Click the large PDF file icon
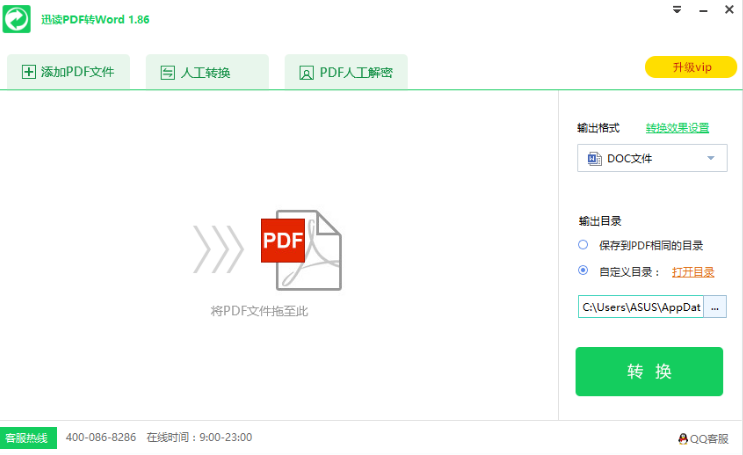 click(x=301, y=250)
